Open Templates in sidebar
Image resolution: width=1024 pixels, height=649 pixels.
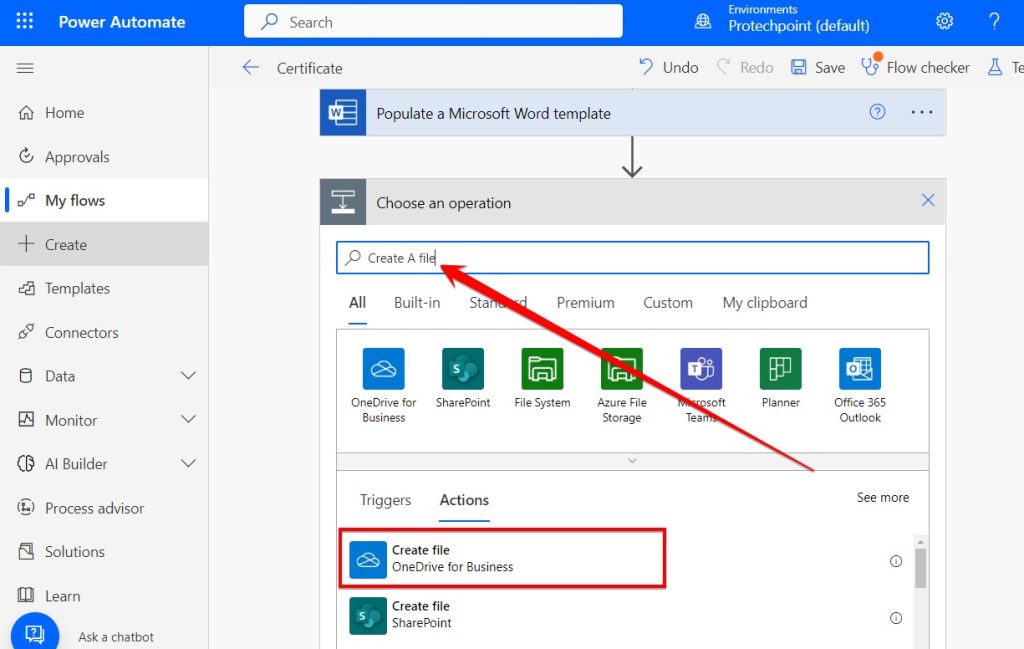point(104,288)
